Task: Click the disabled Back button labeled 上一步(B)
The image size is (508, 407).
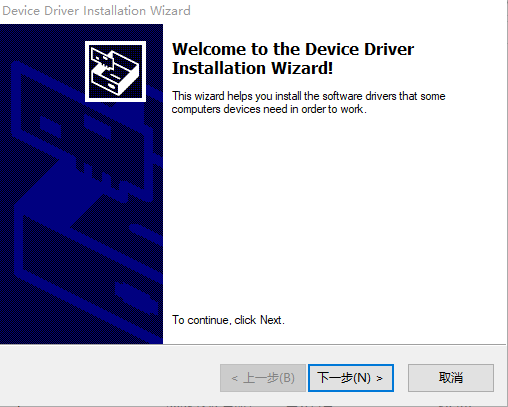Action: (x=263, y=378)
